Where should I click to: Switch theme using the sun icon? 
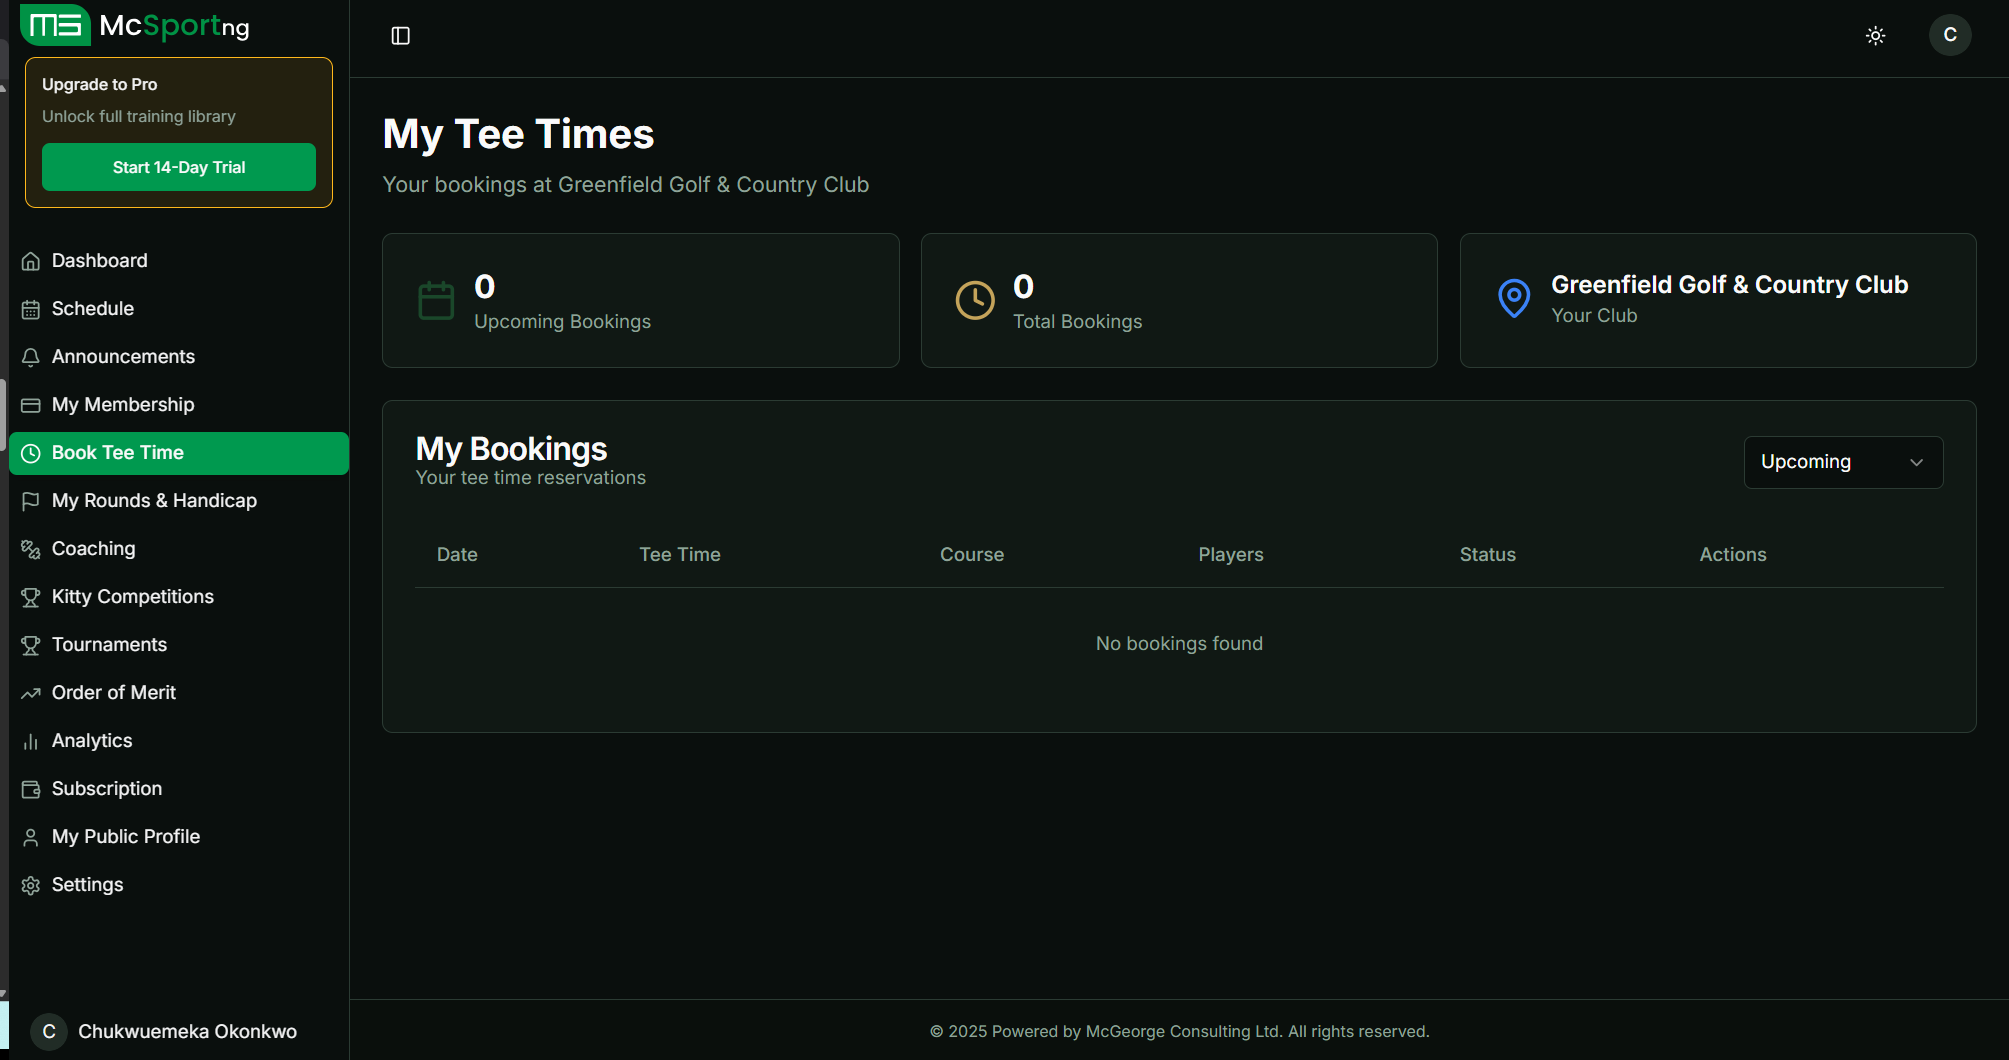pos(1875,36)
